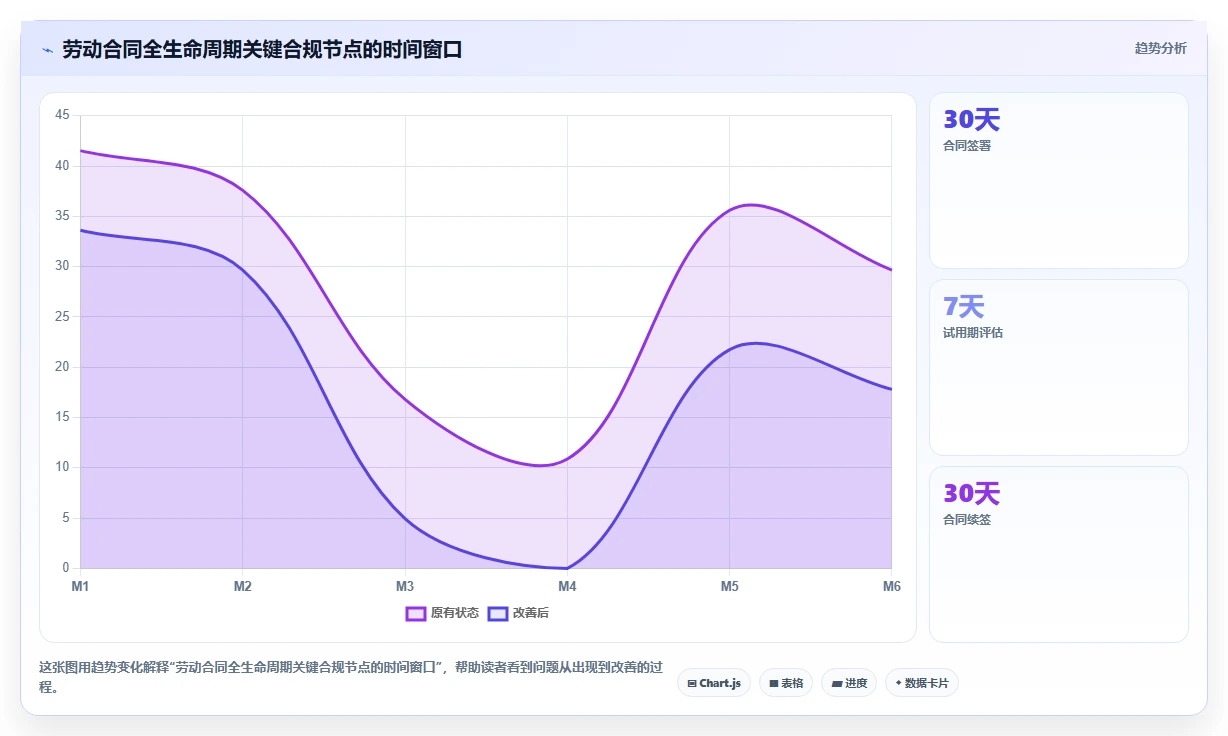Screen dimensions: 1228x736
Task: Select the 合同签署 30天 card
Action: coord(1059,180)
